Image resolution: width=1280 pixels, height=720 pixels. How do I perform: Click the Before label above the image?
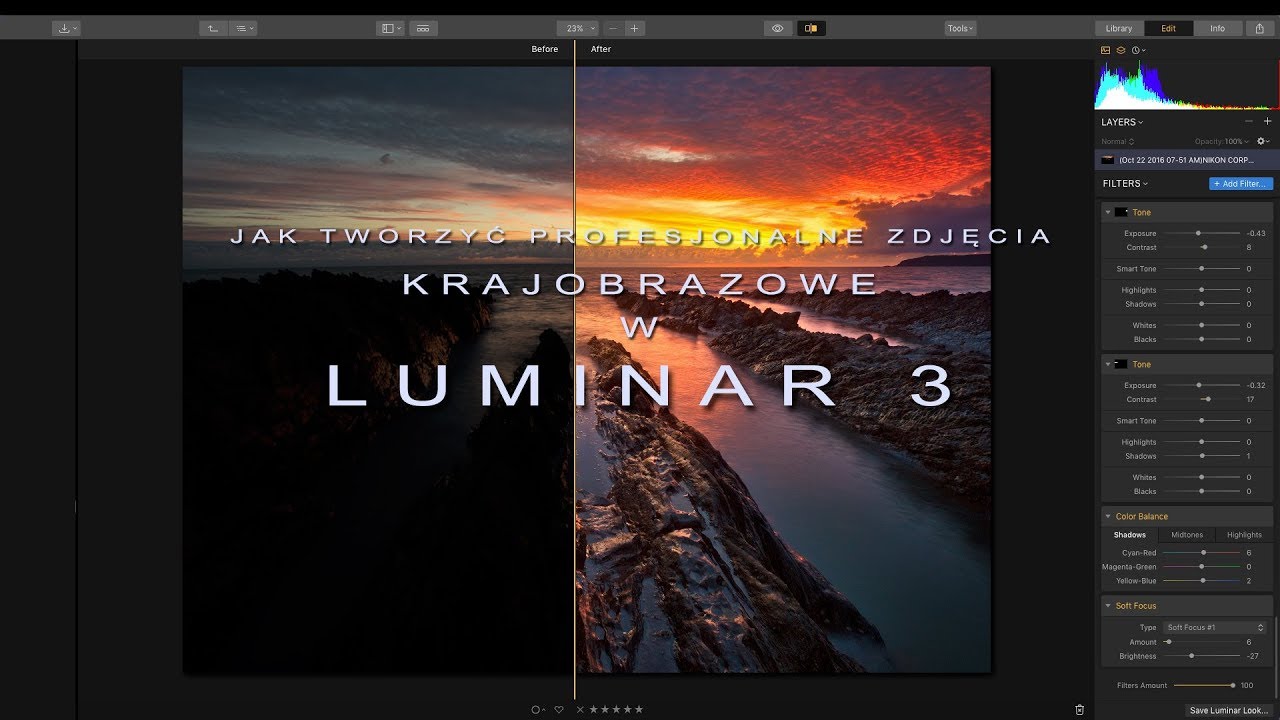[545, 49]
